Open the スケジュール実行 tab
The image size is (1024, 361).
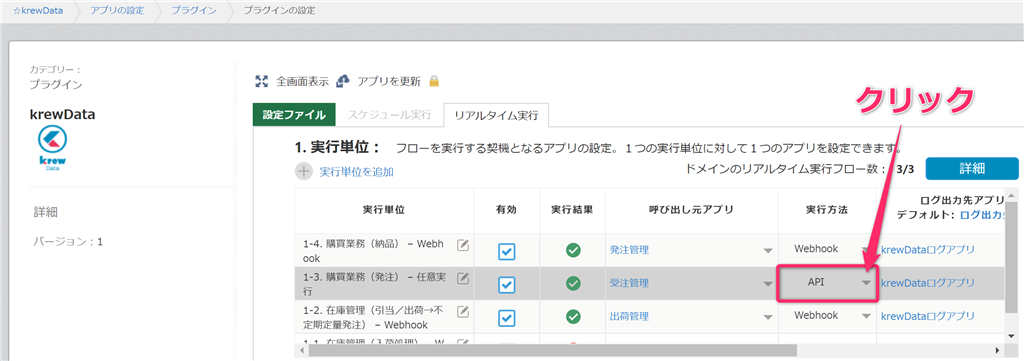[x=389, y=115]
